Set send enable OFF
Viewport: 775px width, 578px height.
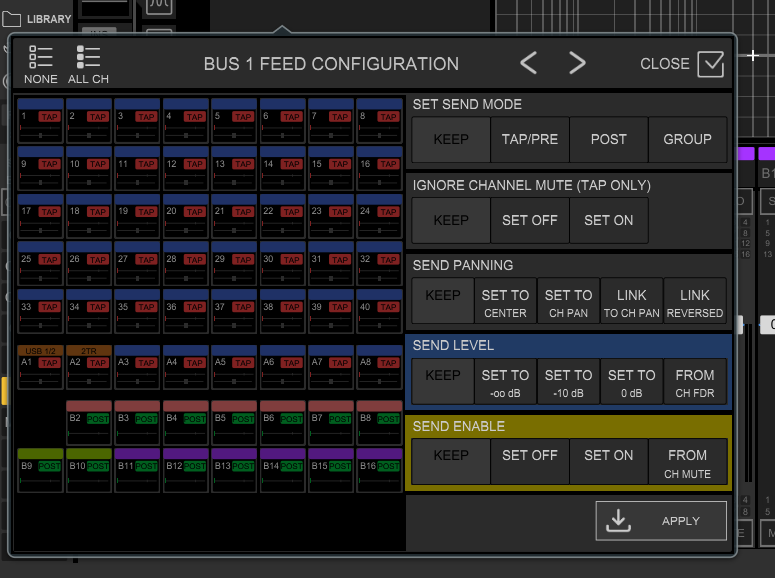[x=529, y=461]
